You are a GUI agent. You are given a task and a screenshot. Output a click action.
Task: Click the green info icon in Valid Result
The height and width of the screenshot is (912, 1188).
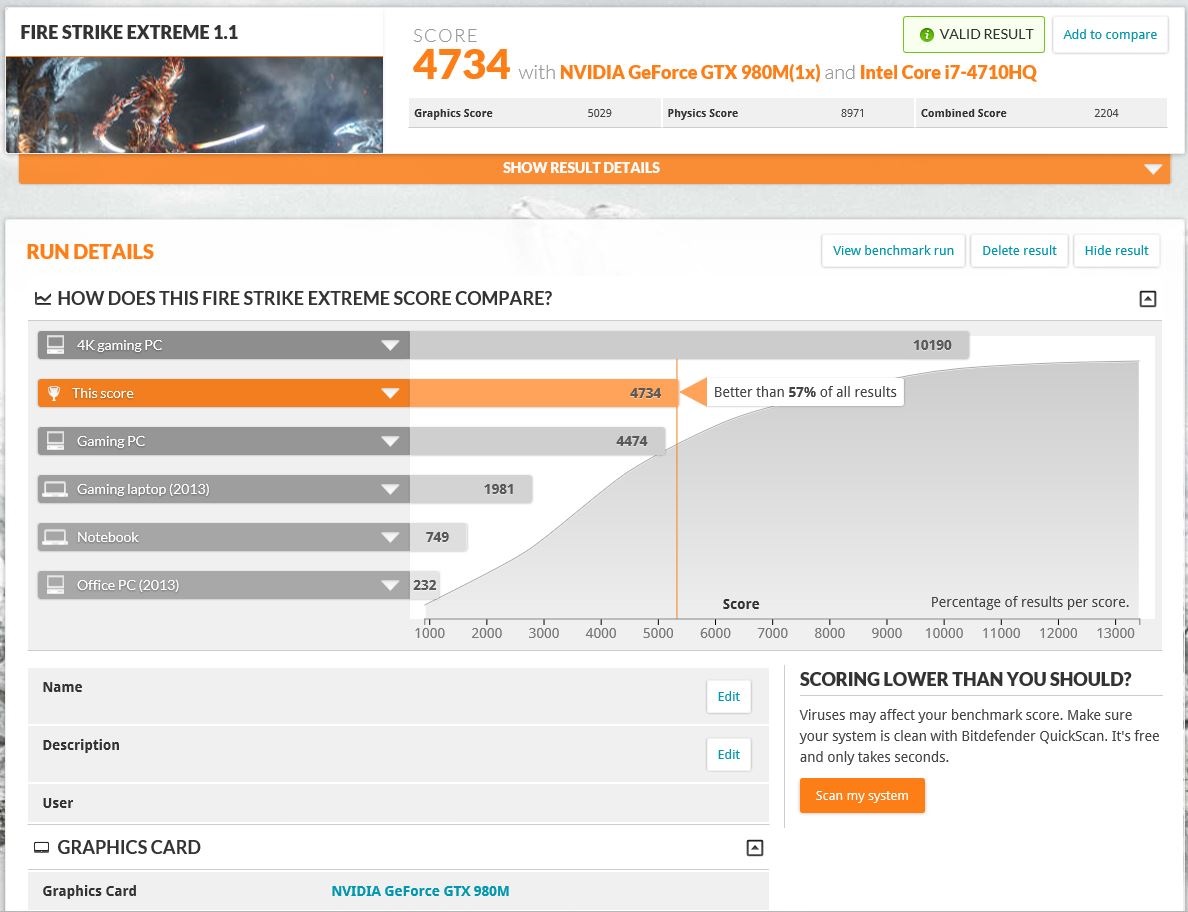[926, 35]
